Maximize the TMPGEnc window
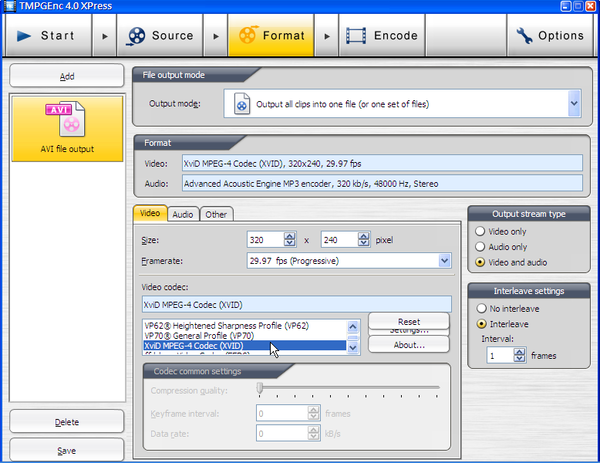This screenshot has width=600, height=463. tap(578, 6)
